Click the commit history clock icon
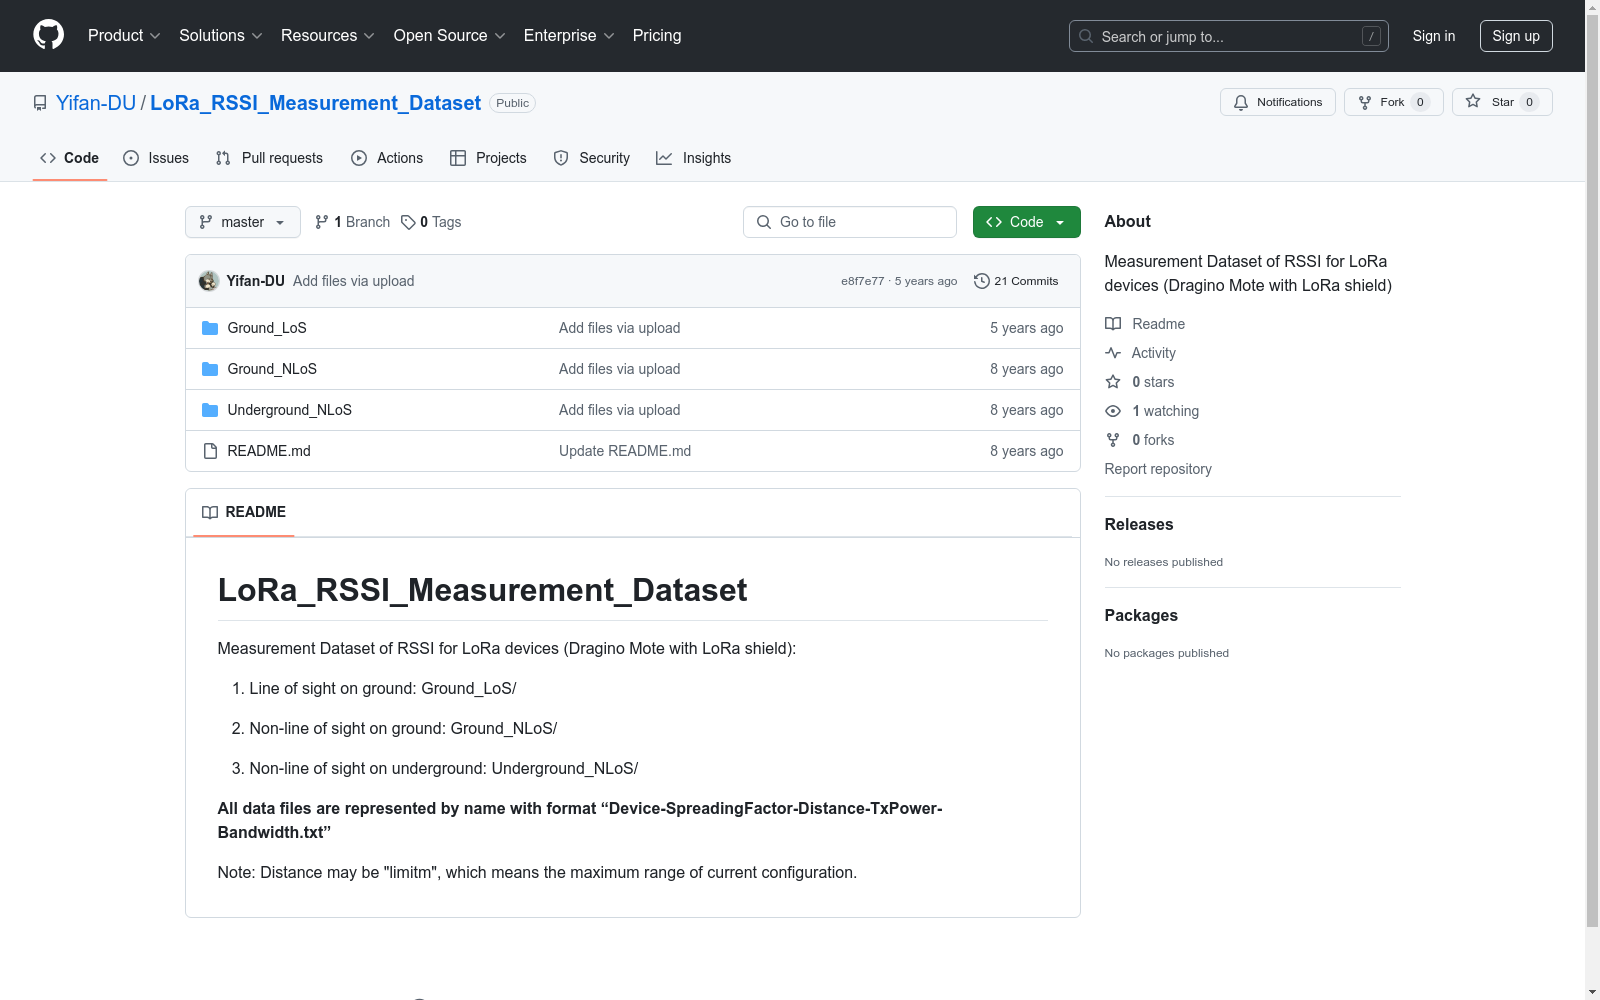The image size is (1600, 1000). pyautogui.click(x=980, y=281)
